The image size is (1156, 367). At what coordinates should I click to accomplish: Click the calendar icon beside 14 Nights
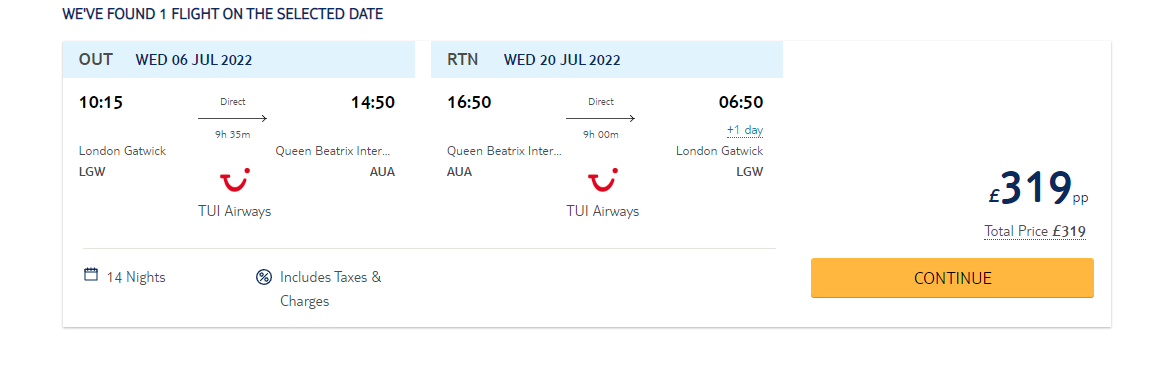click(x=91, y=276)
